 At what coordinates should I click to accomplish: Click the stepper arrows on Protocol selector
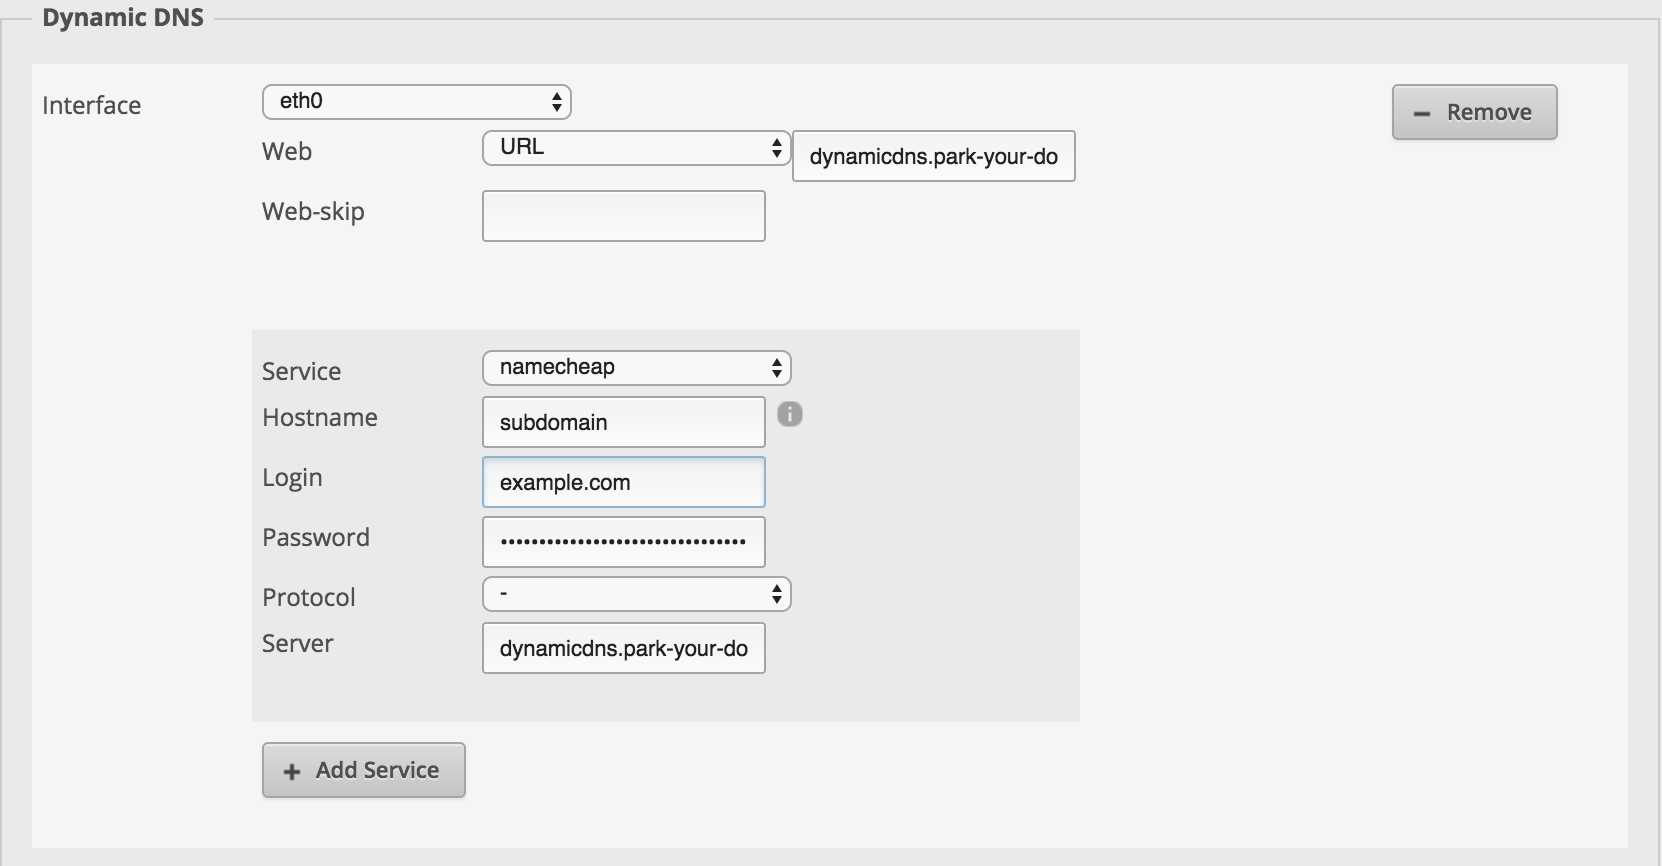coord(776,593)
